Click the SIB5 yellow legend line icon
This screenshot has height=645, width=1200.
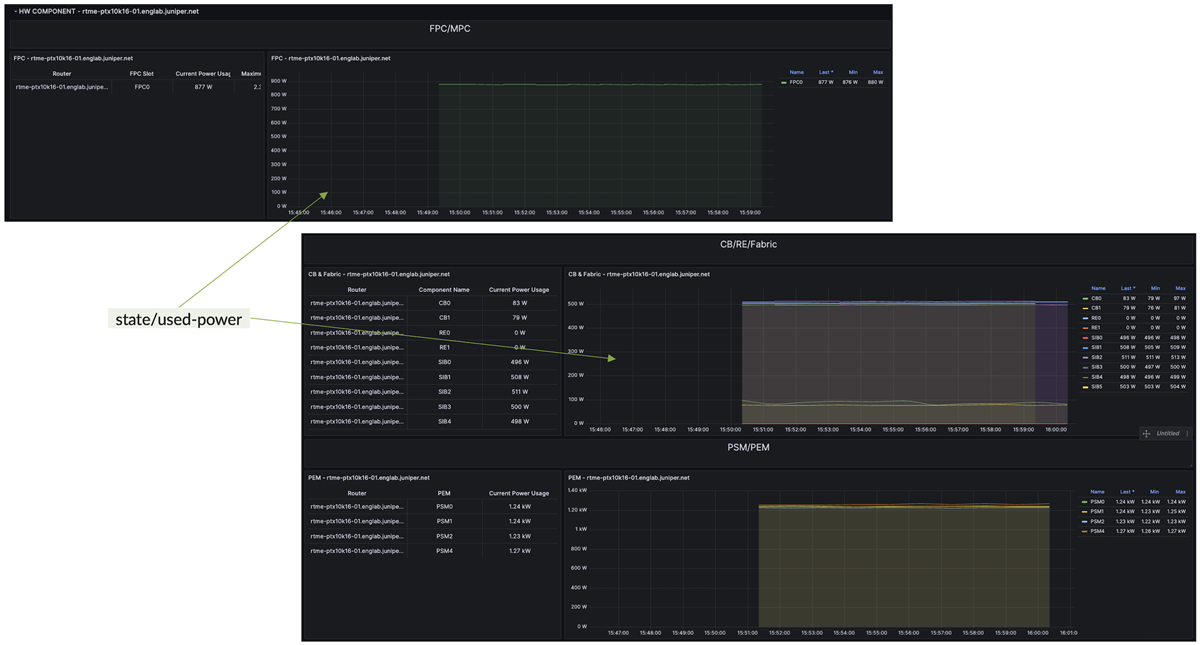(x=1086, y=387)
